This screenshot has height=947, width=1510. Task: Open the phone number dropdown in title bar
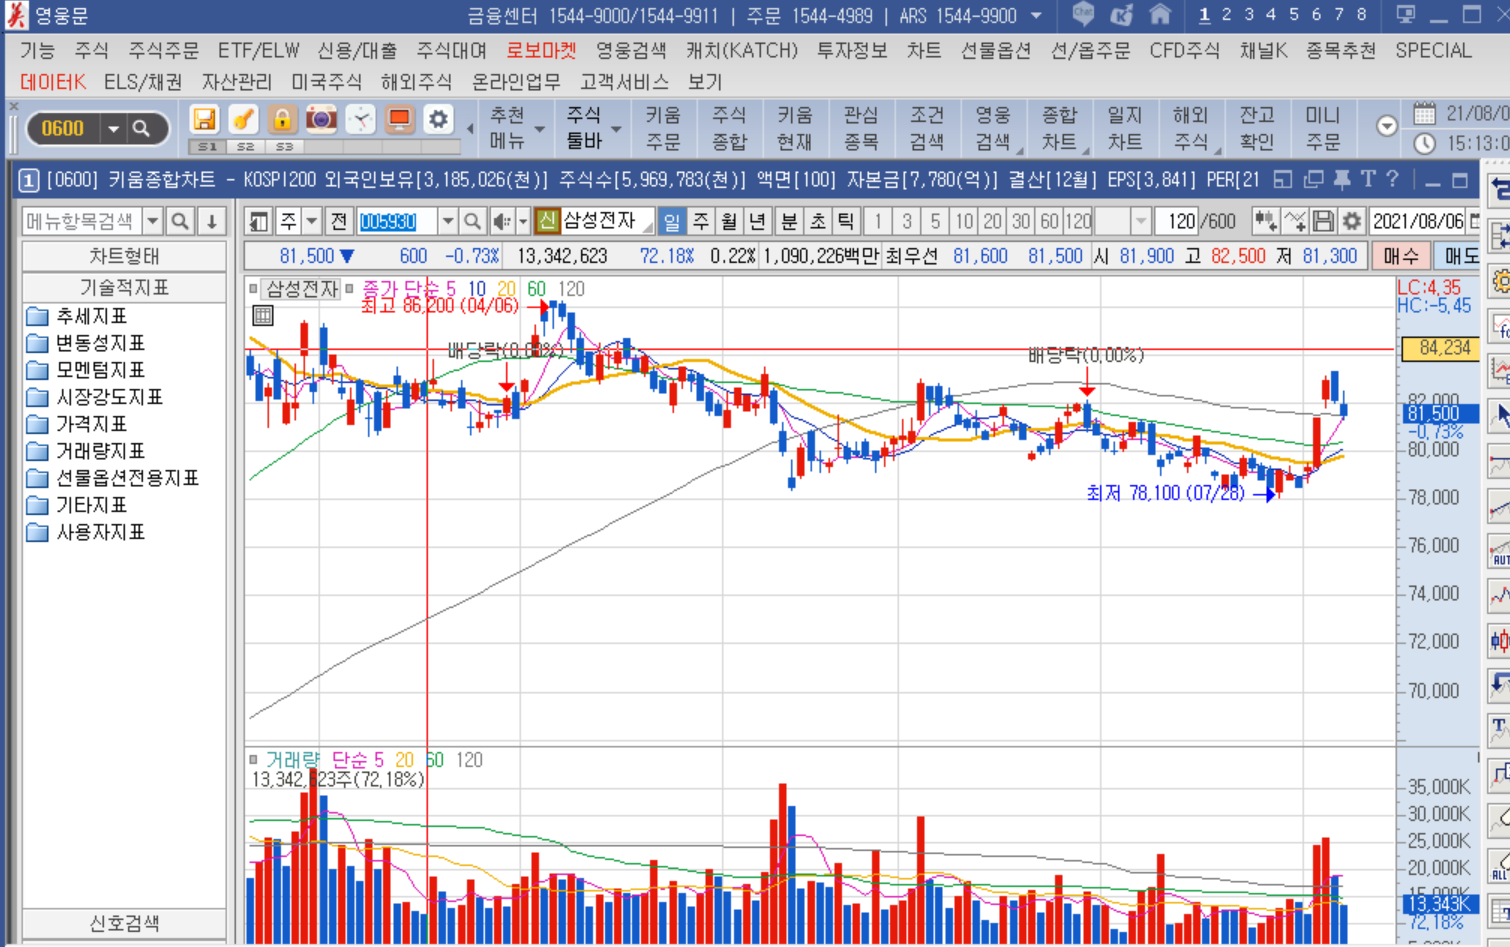click(1036, 16)
